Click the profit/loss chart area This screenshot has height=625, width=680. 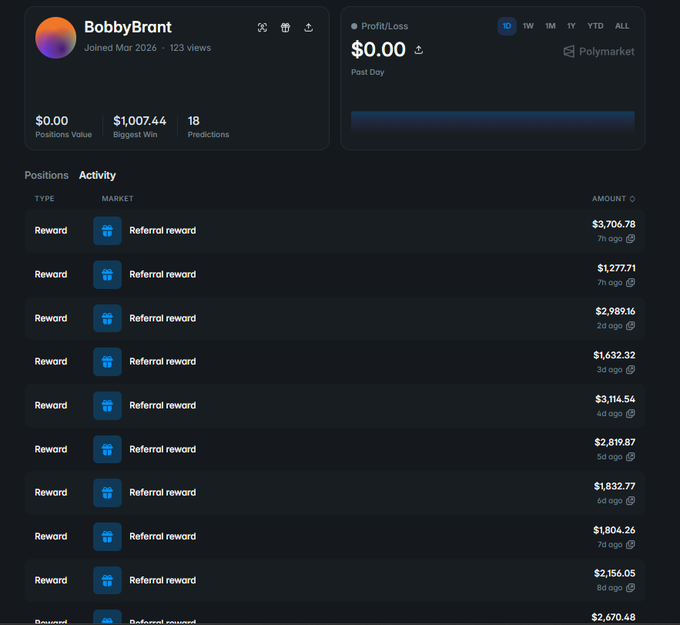(x=493, y=121)
